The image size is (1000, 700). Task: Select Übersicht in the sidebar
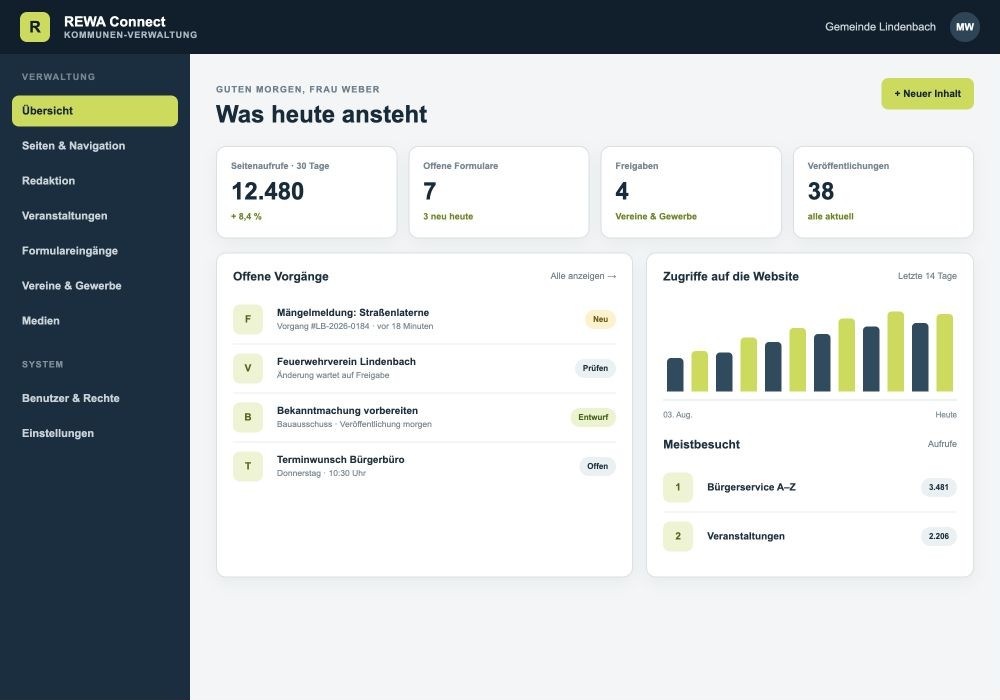tap(95, 111)
